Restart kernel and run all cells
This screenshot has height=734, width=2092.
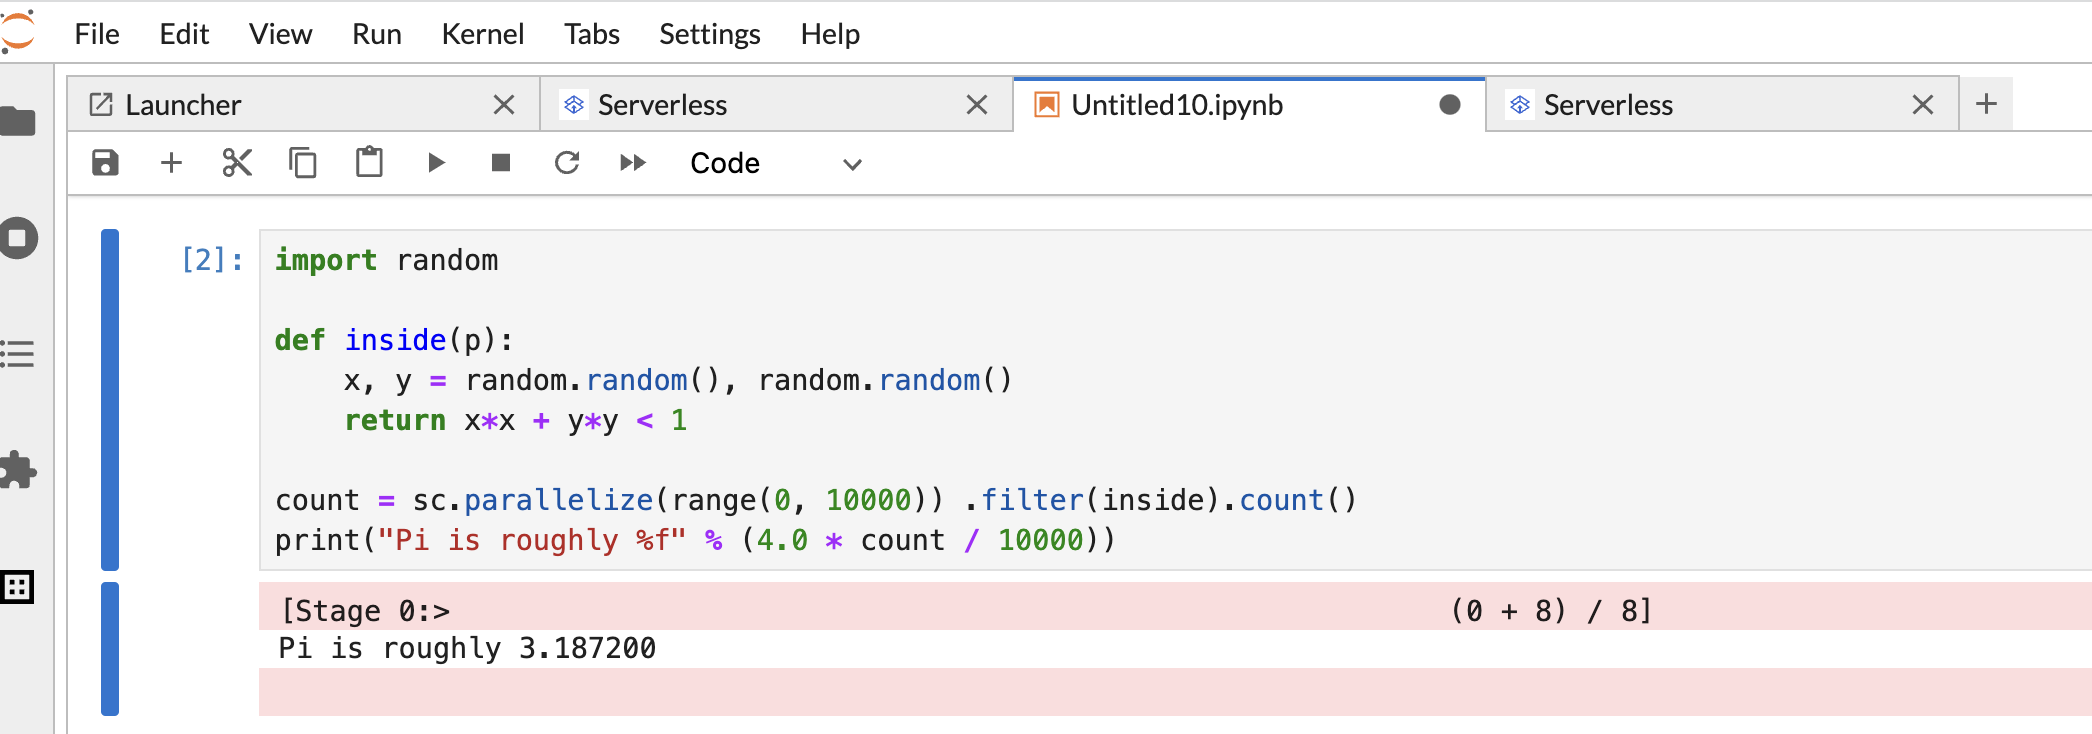pyautogui.click(x=633, y=163)
